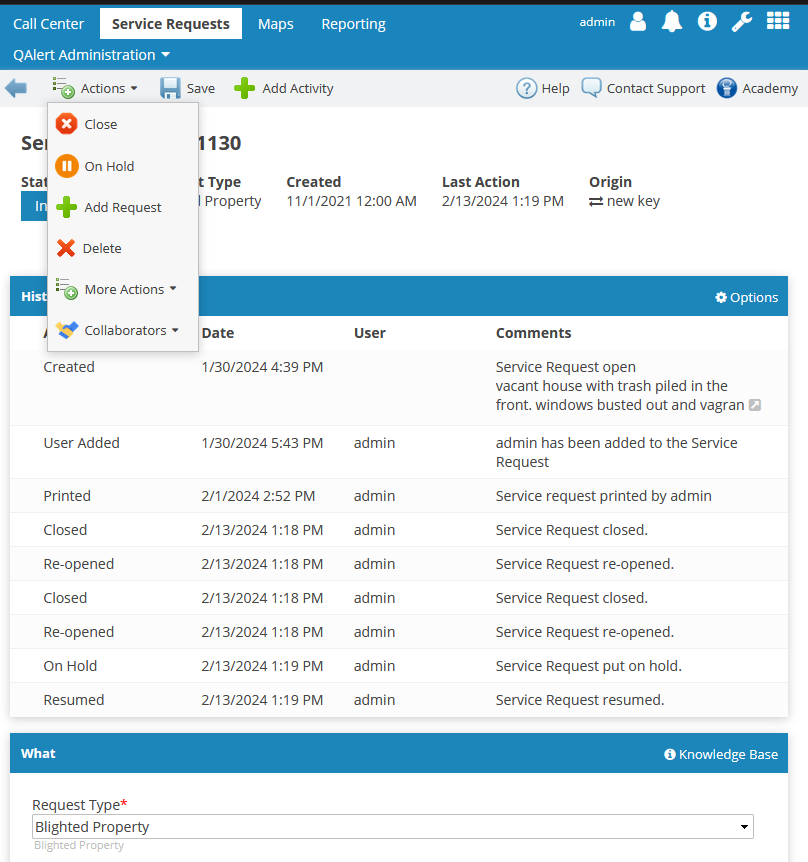This screenshot has height=862, width=808.
Task: Click the notifications bell icon
Action: [672, 22]
